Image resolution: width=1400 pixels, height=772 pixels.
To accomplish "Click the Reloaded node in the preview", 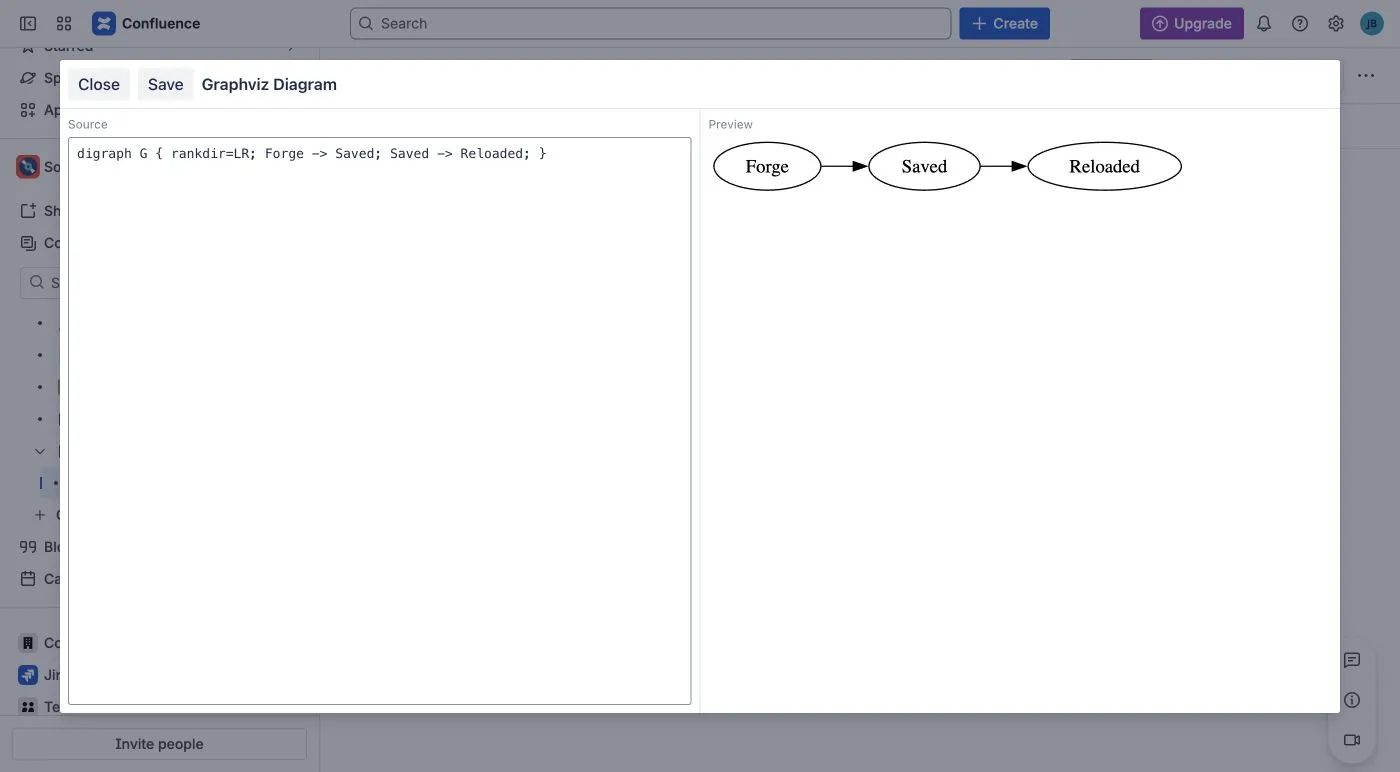I will click(x=1104, y=167).
